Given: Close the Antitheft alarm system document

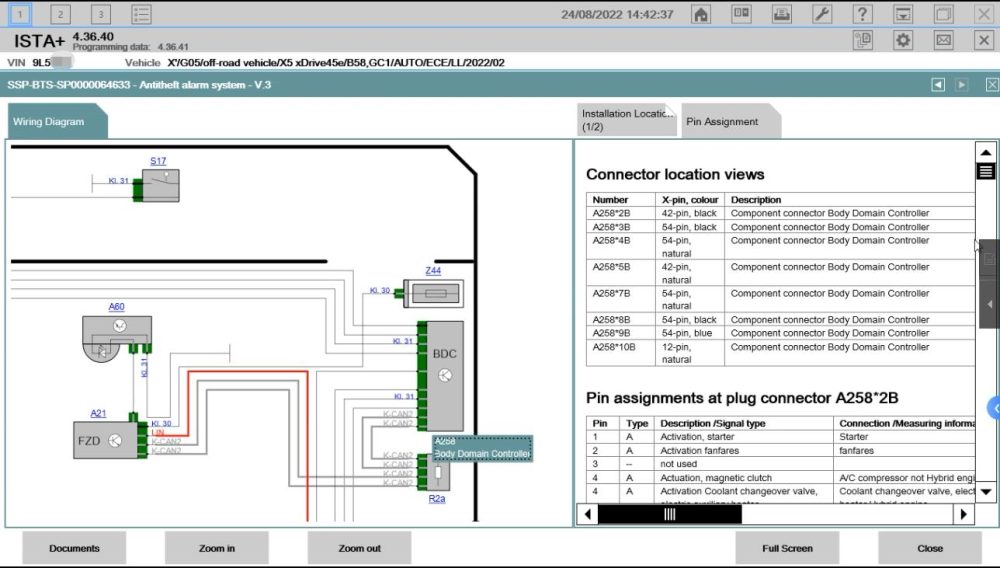Looking at the screenshot, I should click(992, 85).
